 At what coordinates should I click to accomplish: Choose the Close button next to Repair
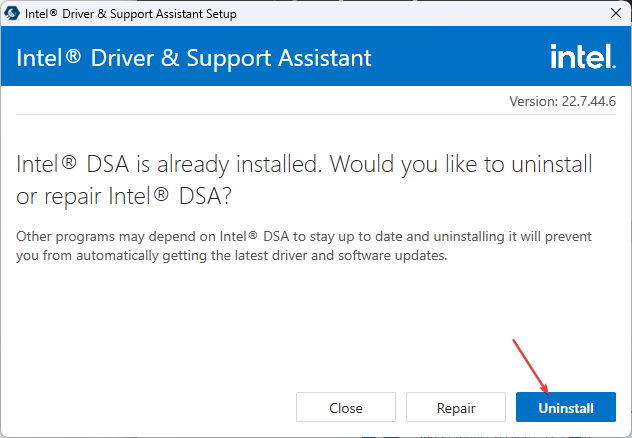click(x=346, y=407)
